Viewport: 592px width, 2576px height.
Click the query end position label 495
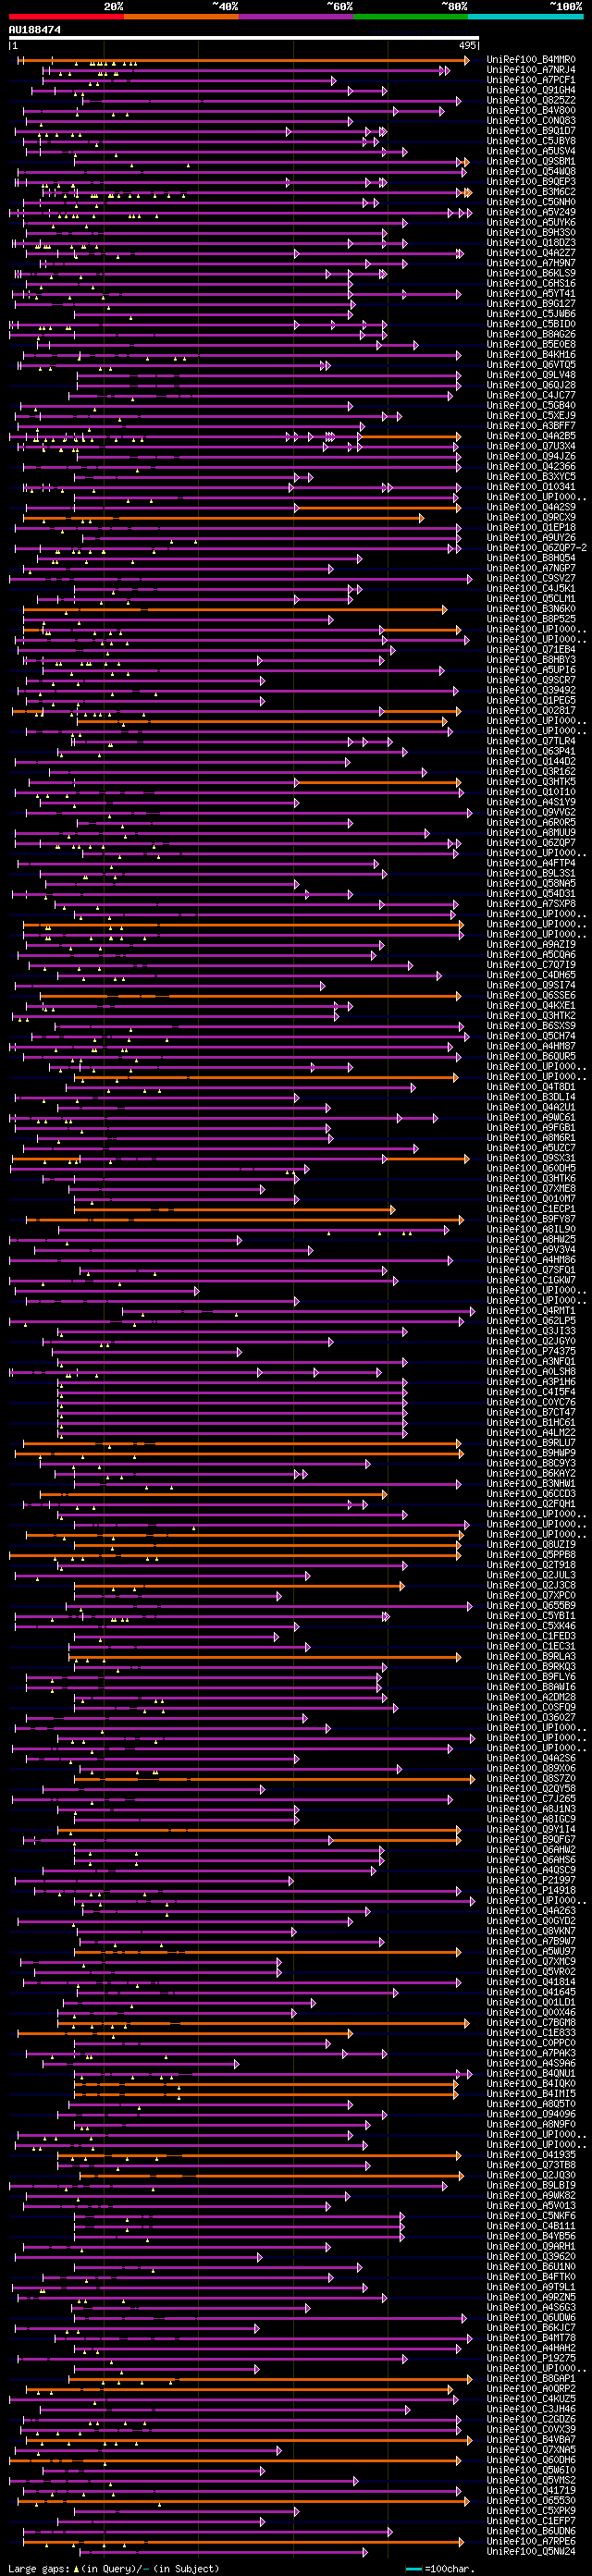tap(467, 46)
